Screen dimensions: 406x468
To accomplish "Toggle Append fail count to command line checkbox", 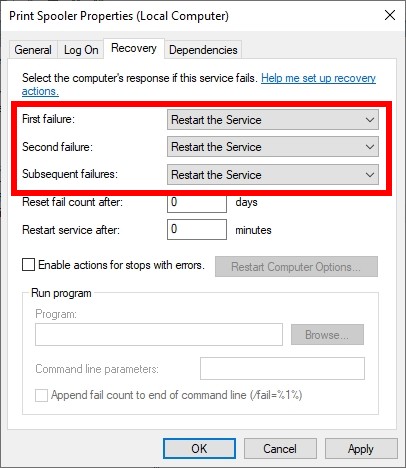I will 41,396.
